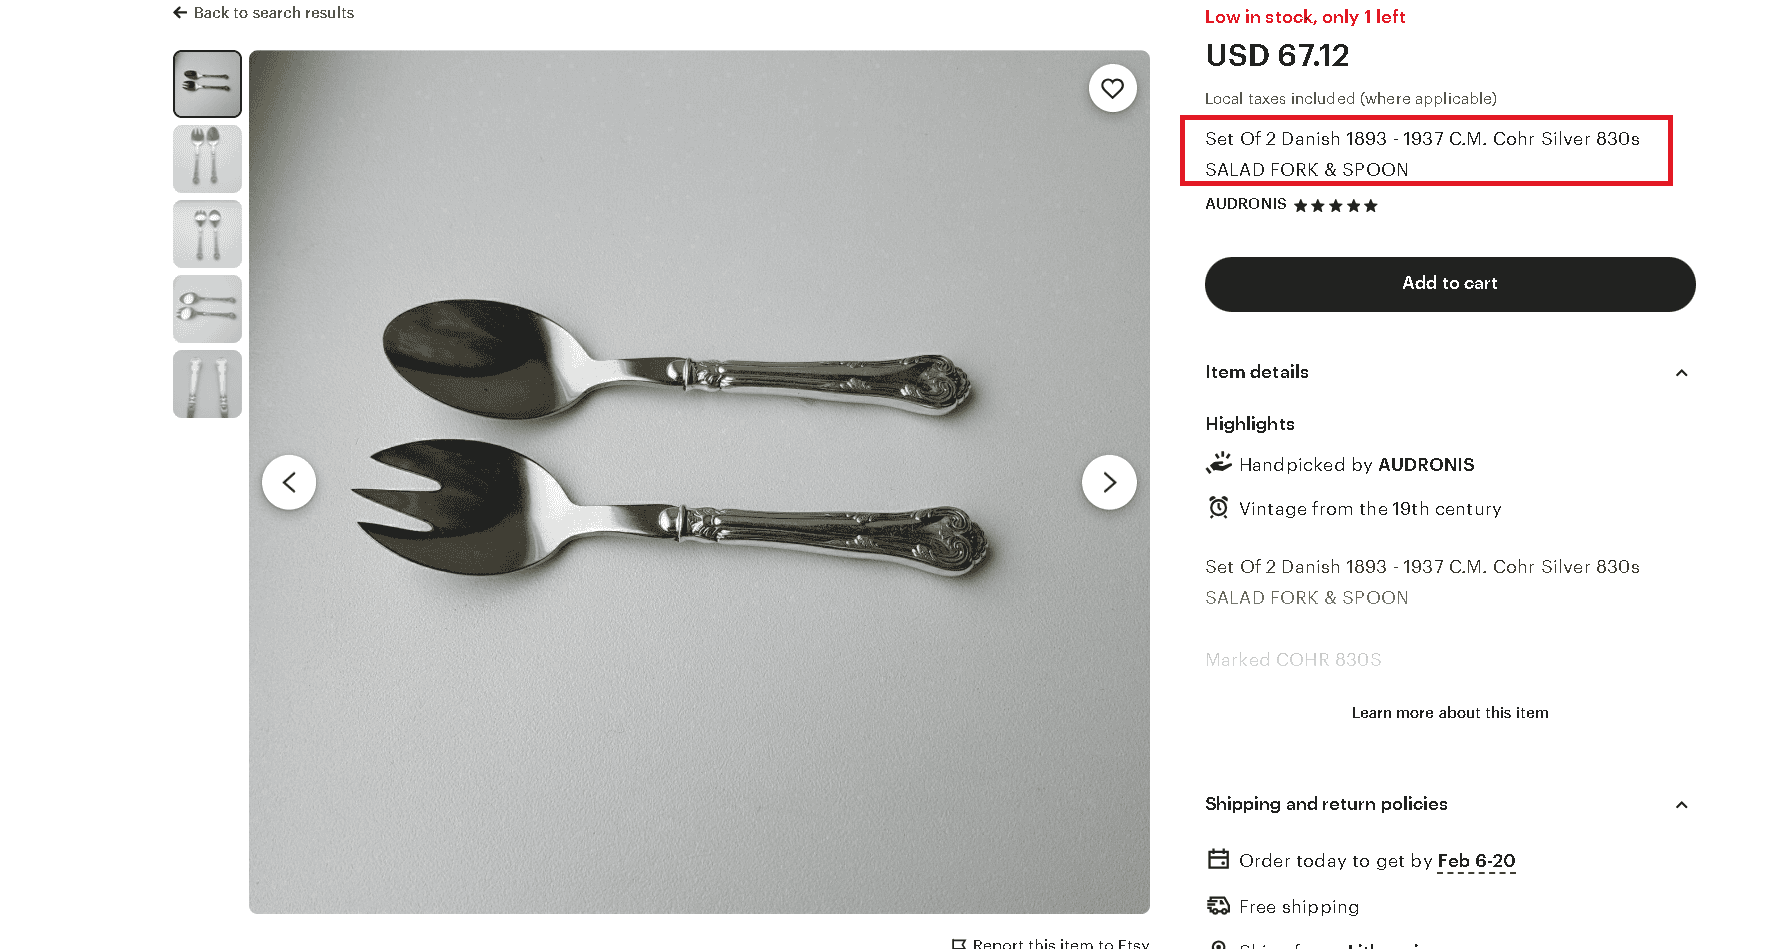Click the Handpicked by AUDRONIS hand icon
This screenshot has width=1769, height=949.
(1218, 463)
